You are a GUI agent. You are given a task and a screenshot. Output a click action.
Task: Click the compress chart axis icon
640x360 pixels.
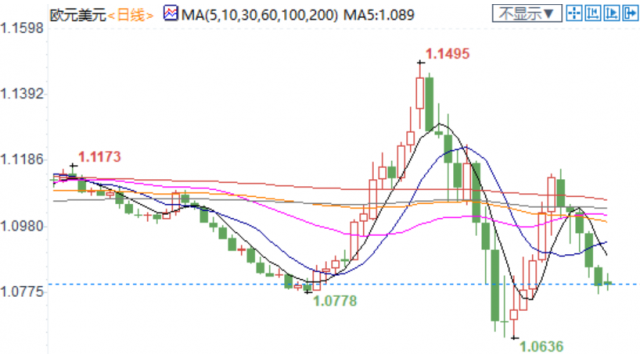pos(593,13)
